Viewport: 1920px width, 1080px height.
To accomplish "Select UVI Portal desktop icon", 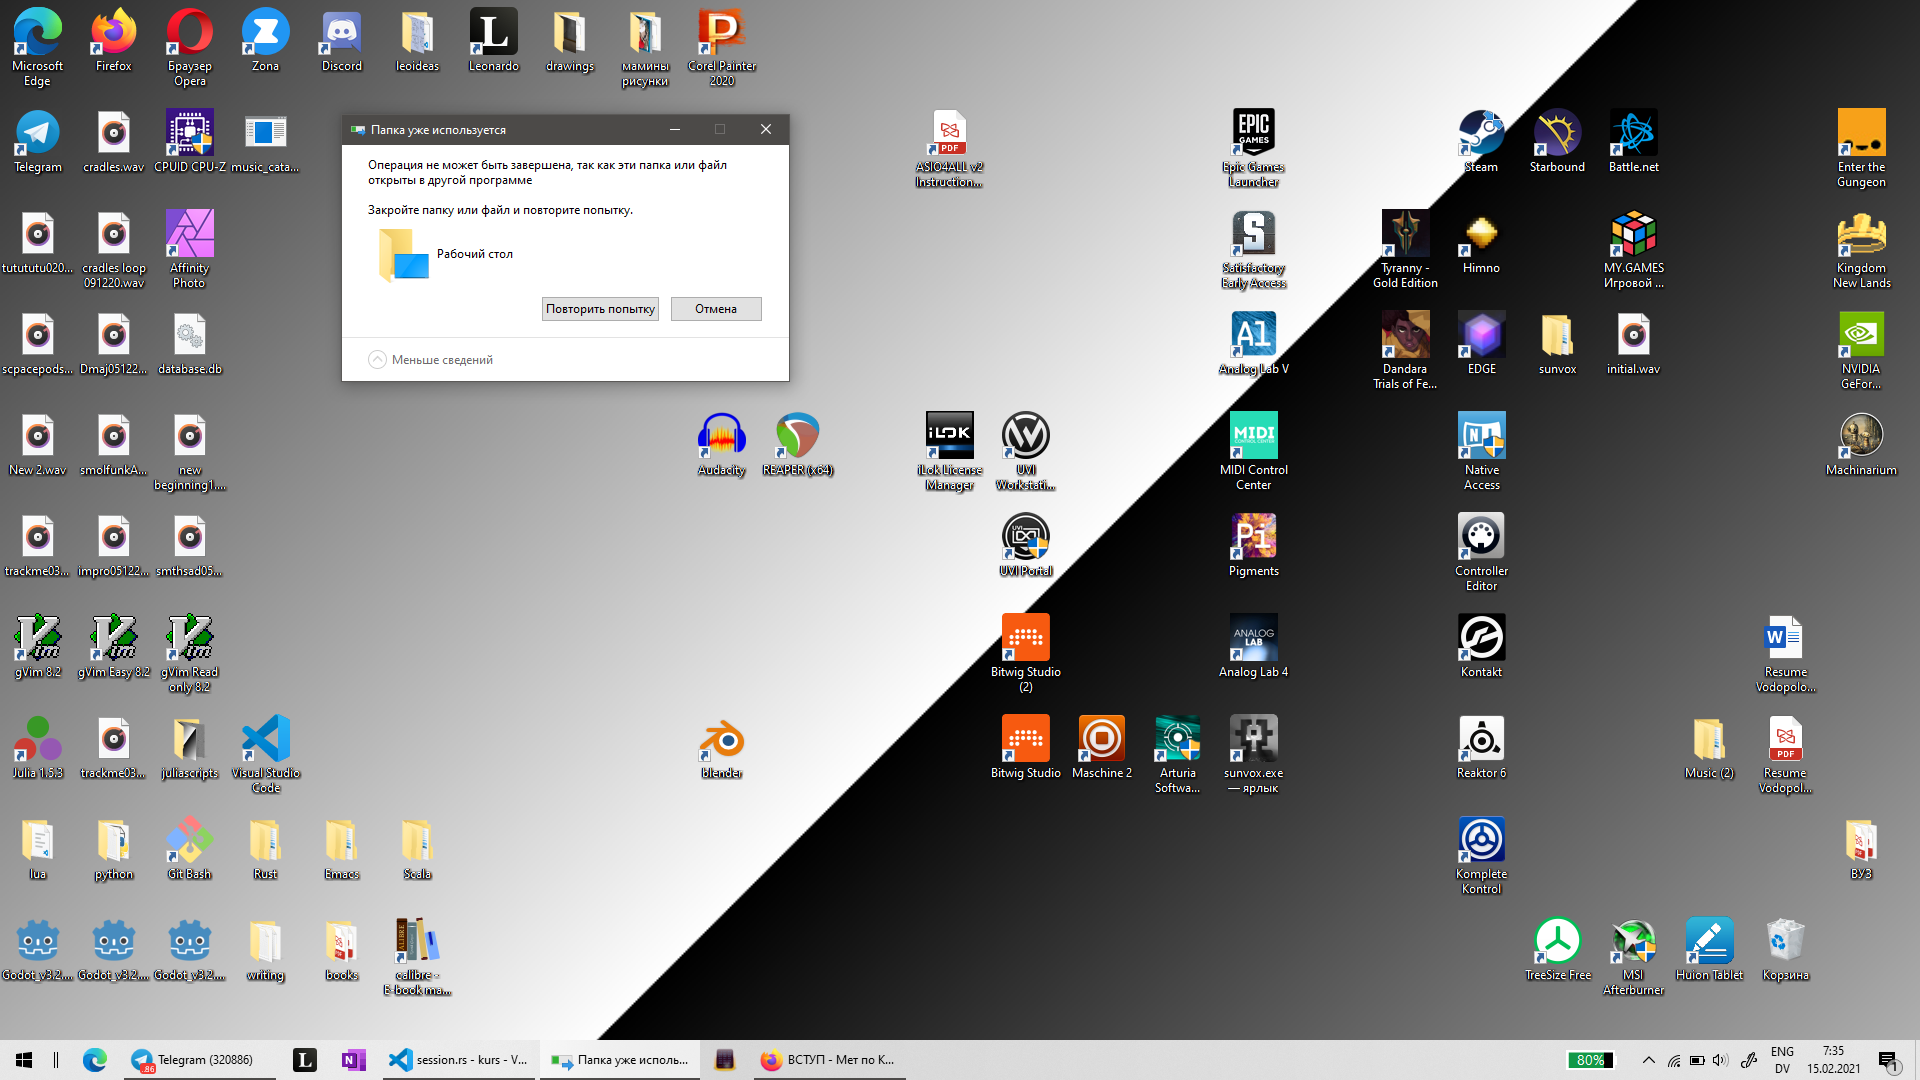I will pyautogui.click(x=1026, y=545).
